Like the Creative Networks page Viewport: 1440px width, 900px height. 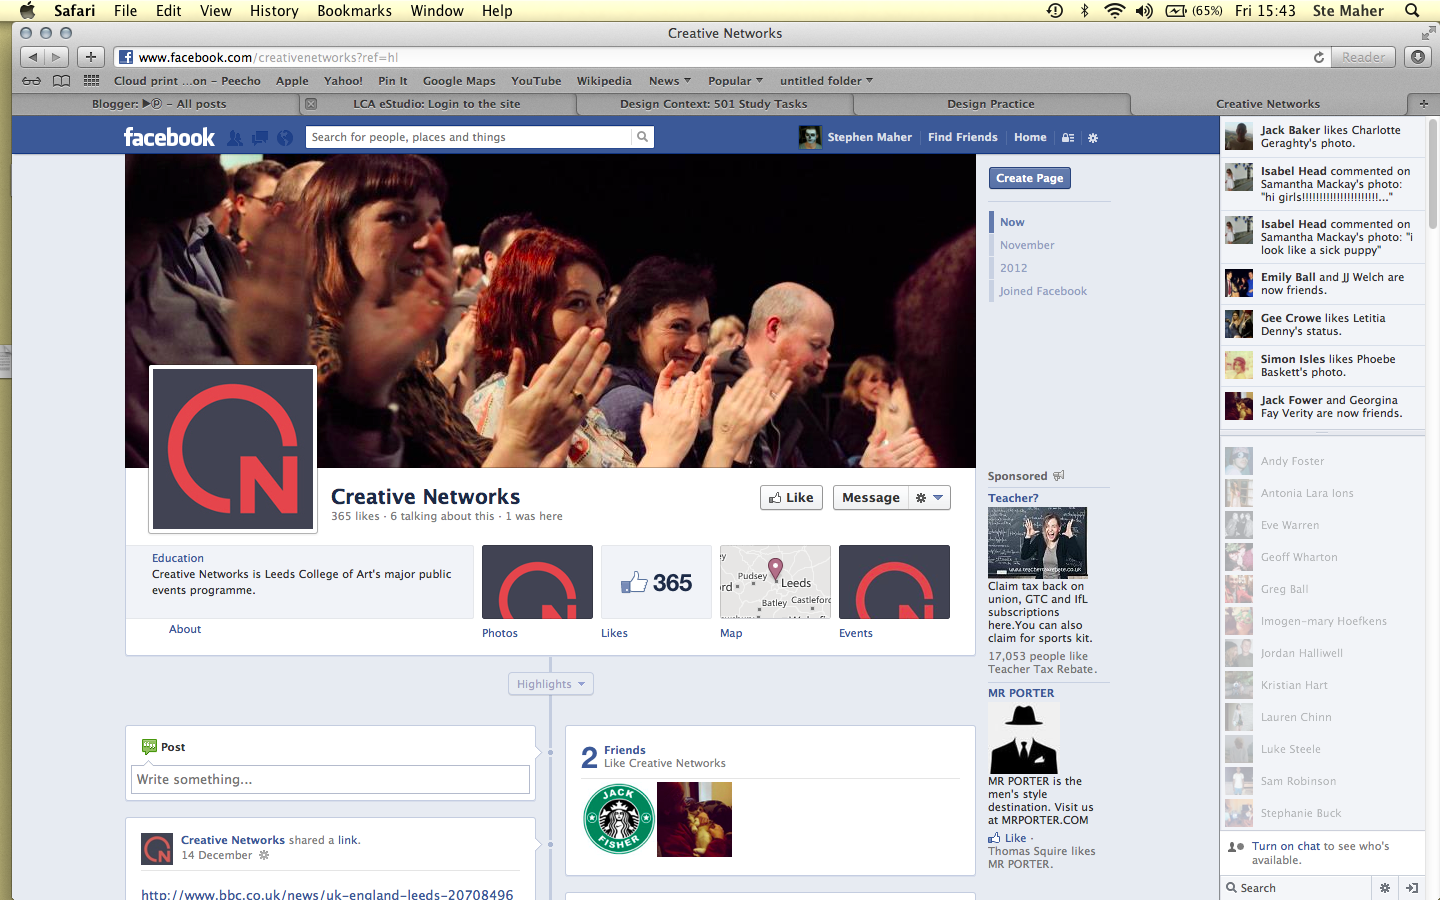[x=791, y=498]
